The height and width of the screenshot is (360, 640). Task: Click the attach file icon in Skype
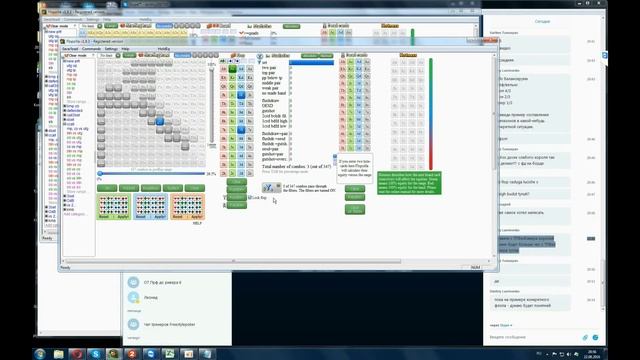click(x=585, y=337)
